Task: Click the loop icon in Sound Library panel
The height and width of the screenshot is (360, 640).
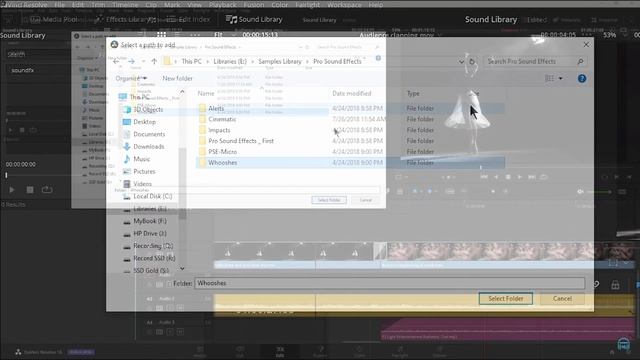Action: pos(47,190)
